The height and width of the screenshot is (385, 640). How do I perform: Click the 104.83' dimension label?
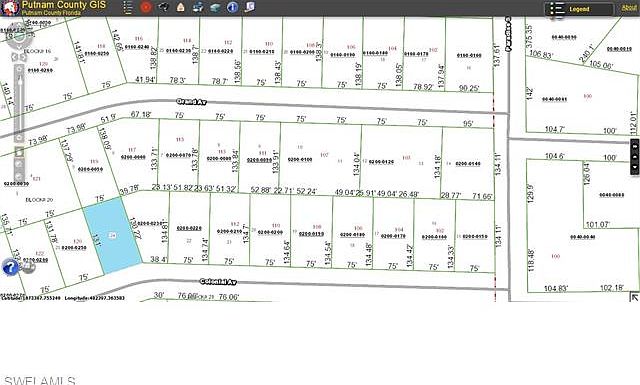(556, 289)
